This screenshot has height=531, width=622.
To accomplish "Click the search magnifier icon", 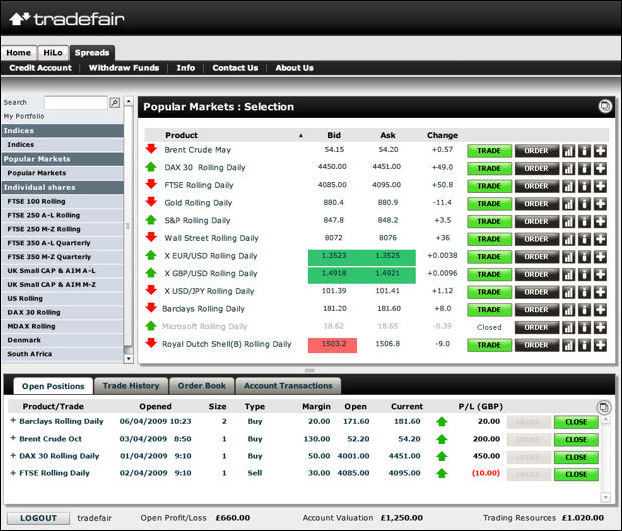I will click(115, 102).
